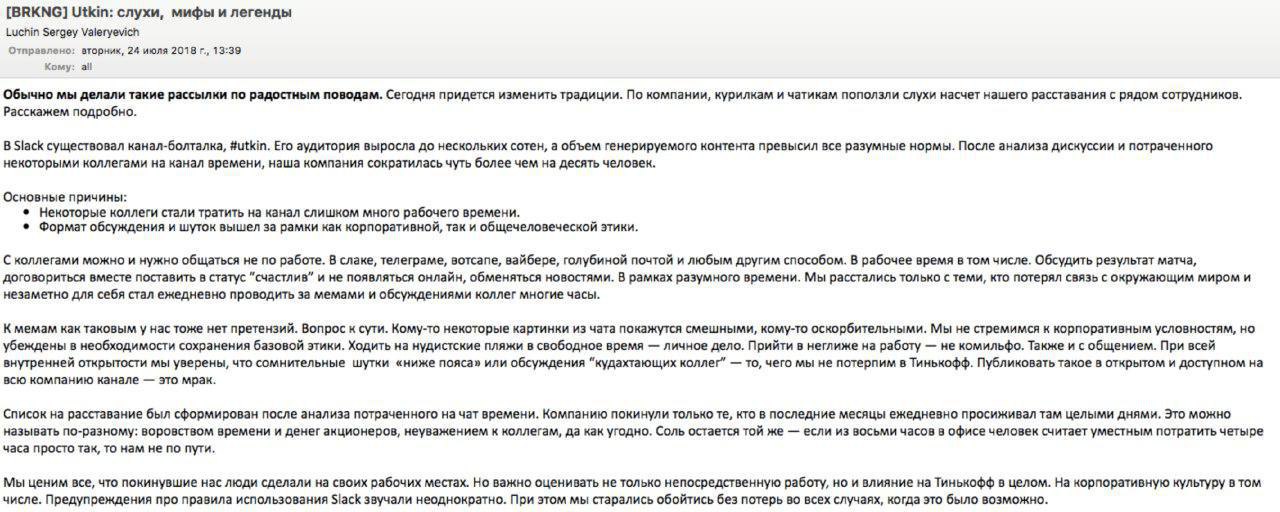Click the "Кому:" field label

point(60,67)
